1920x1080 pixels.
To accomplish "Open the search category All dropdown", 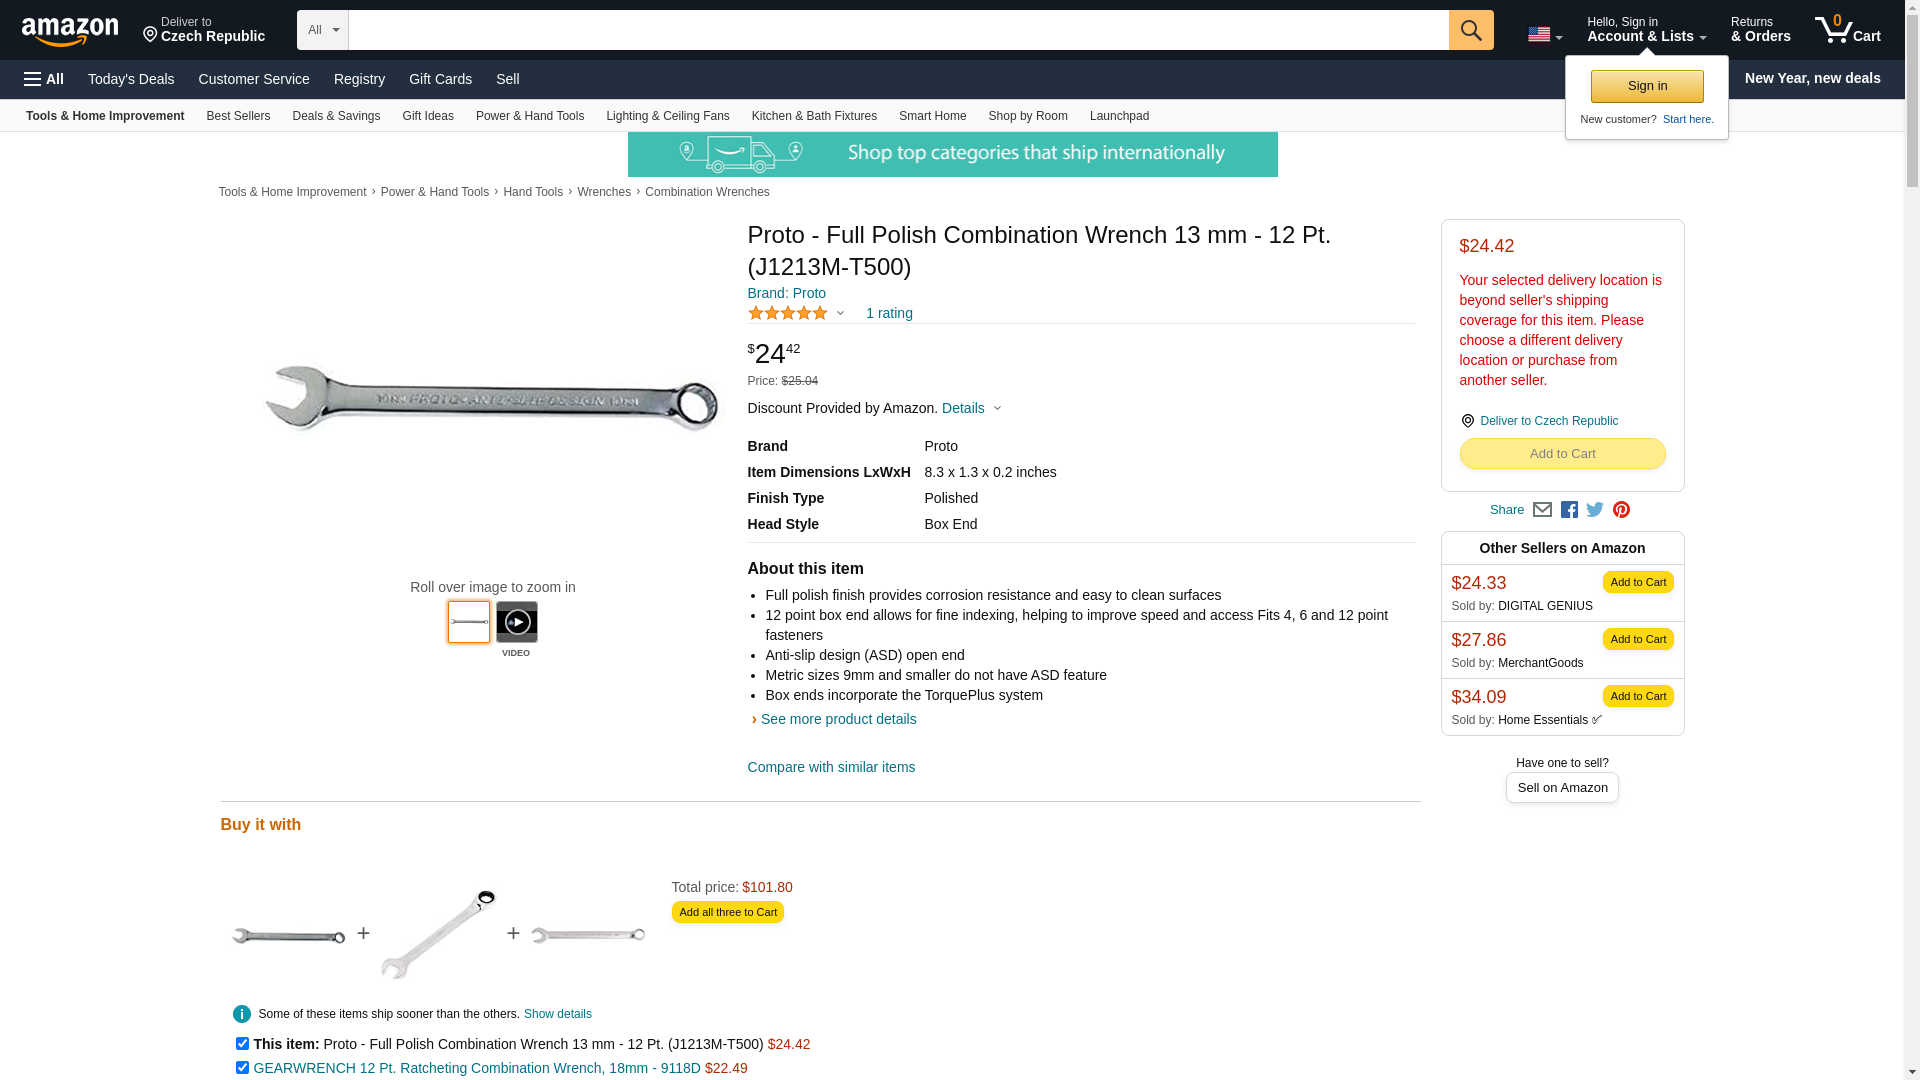I will coord(322,30).
